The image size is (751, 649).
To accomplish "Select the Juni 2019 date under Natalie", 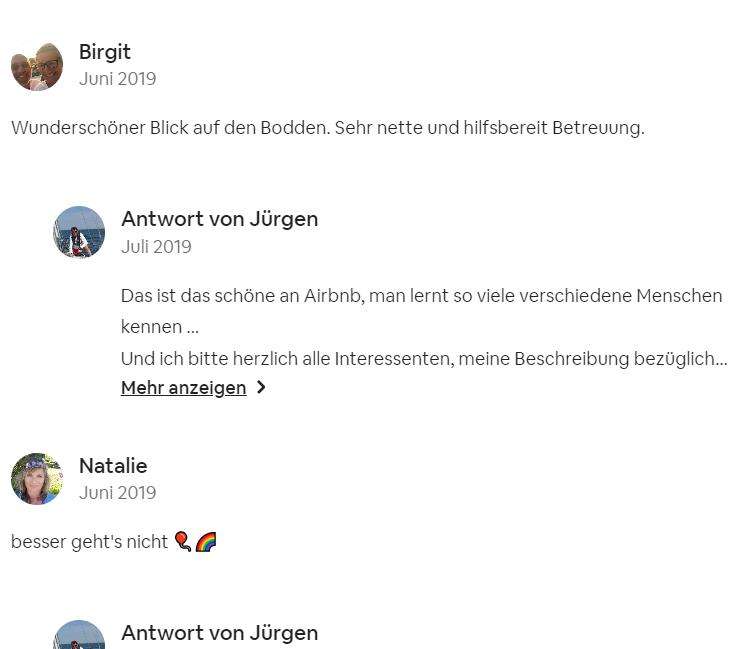I will pos(117,493).
